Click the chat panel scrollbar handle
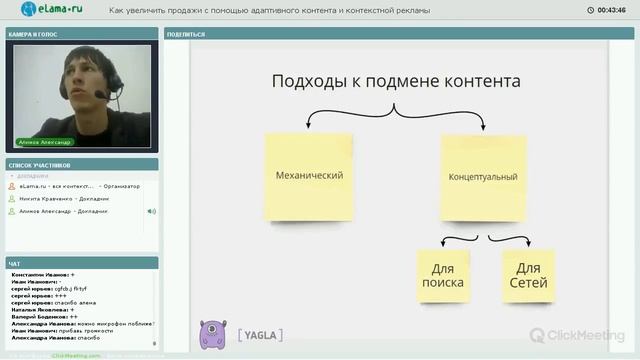 point(154,344)
